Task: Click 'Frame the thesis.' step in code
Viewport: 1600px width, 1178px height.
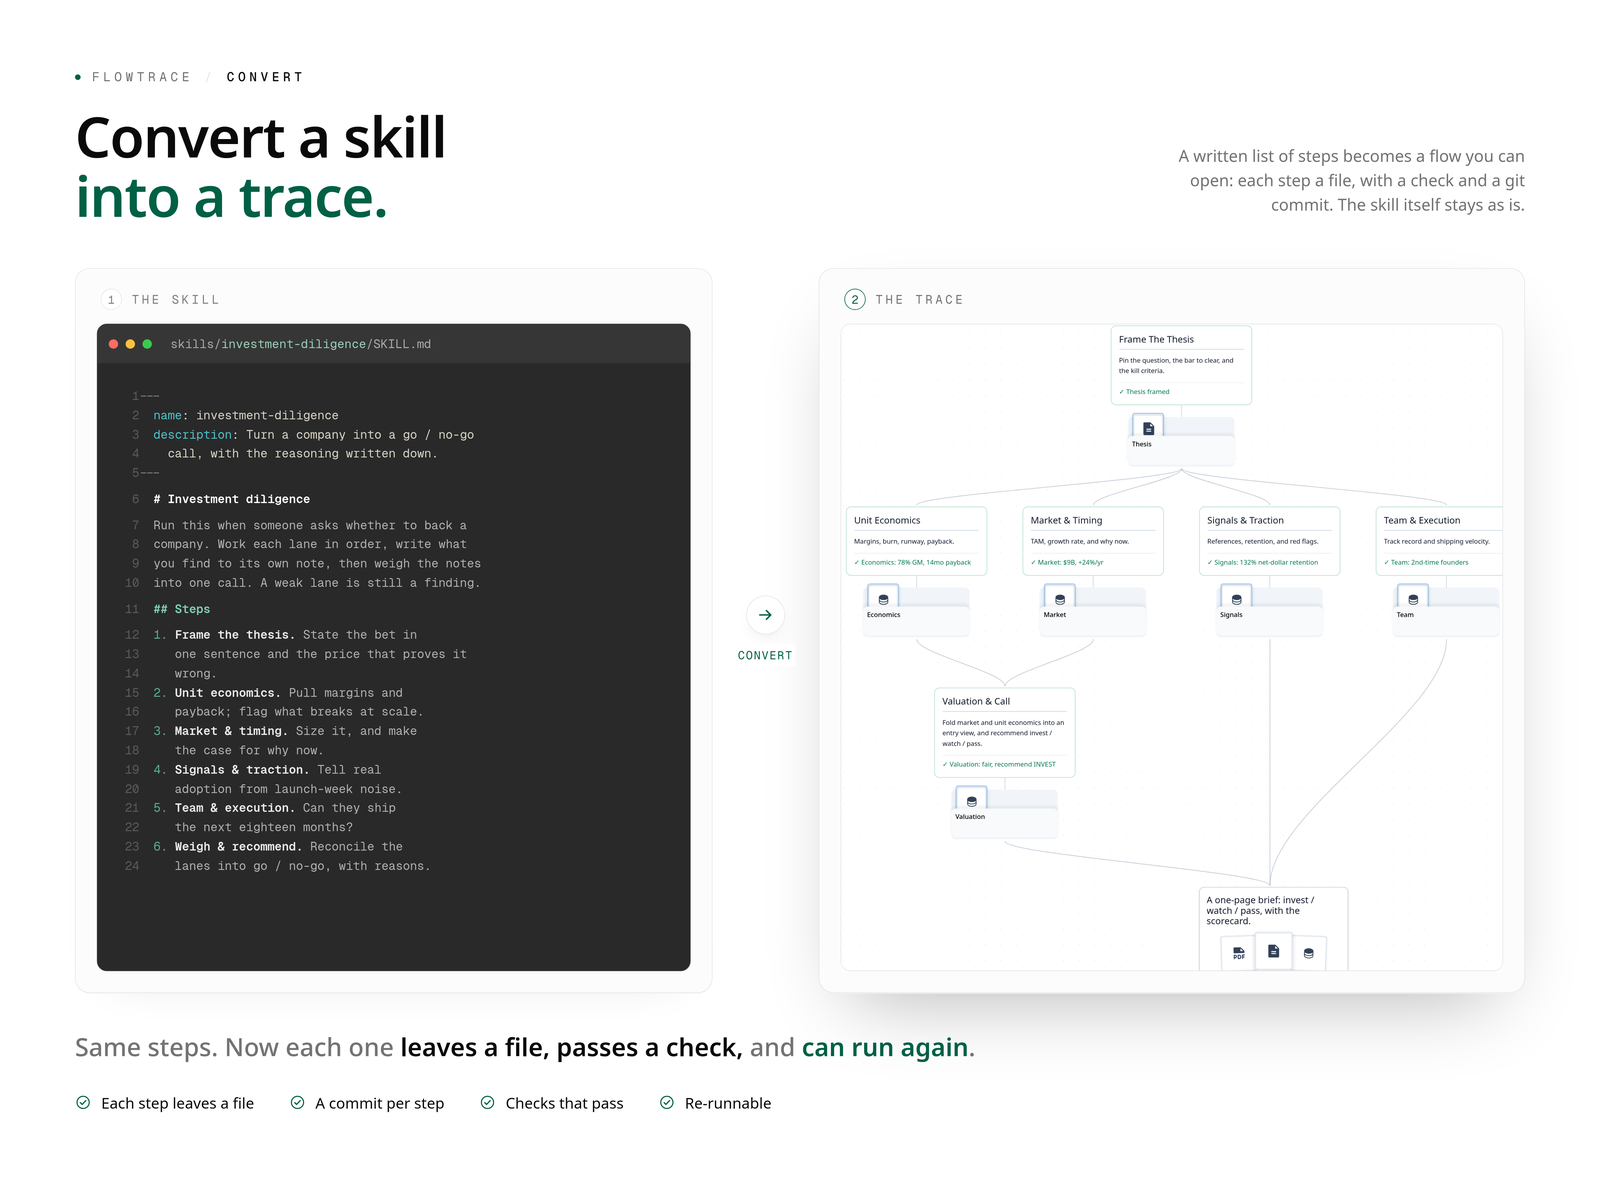Action: pyautogui.click(x=235, y=635)
